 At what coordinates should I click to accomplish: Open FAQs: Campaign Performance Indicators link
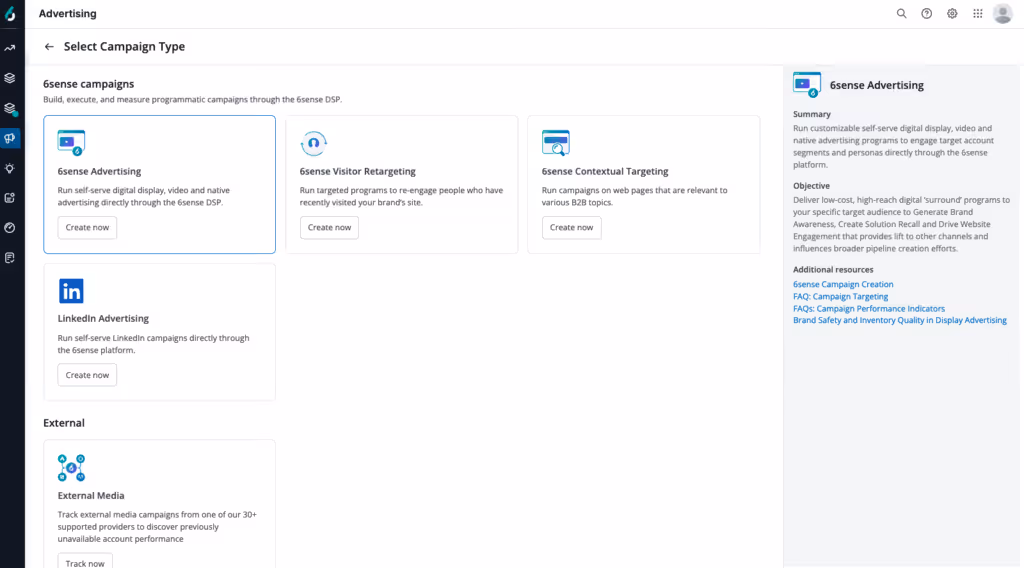click(x=869, y=308)
